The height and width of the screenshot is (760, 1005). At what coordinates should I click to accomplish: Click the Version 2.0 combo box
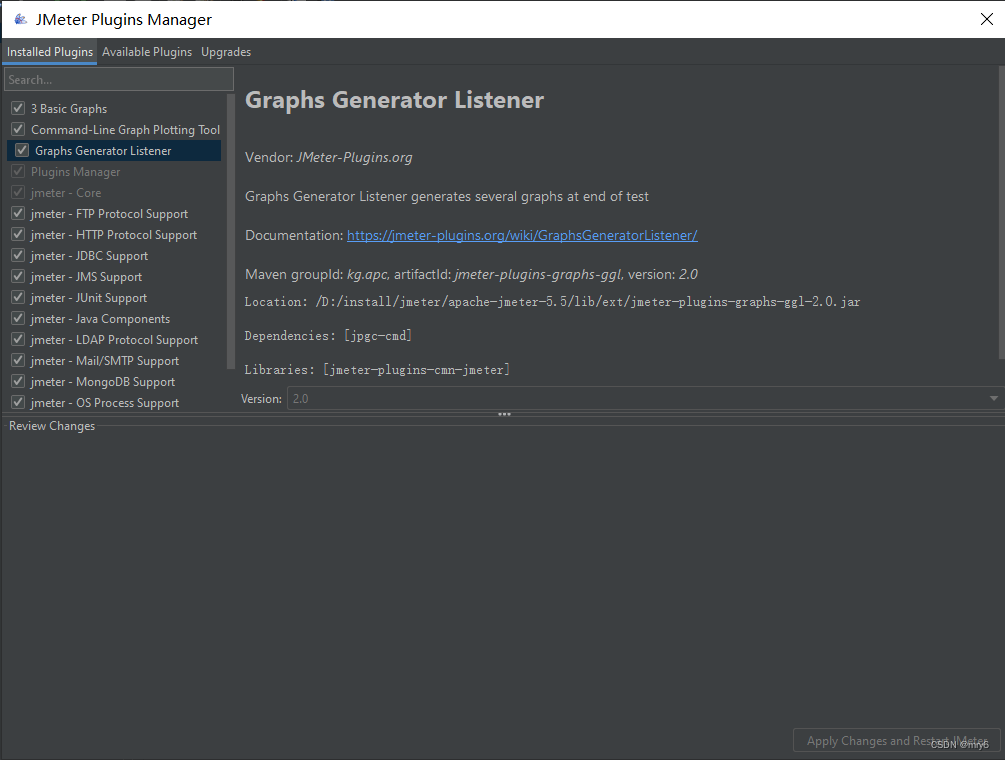point(640,399)
